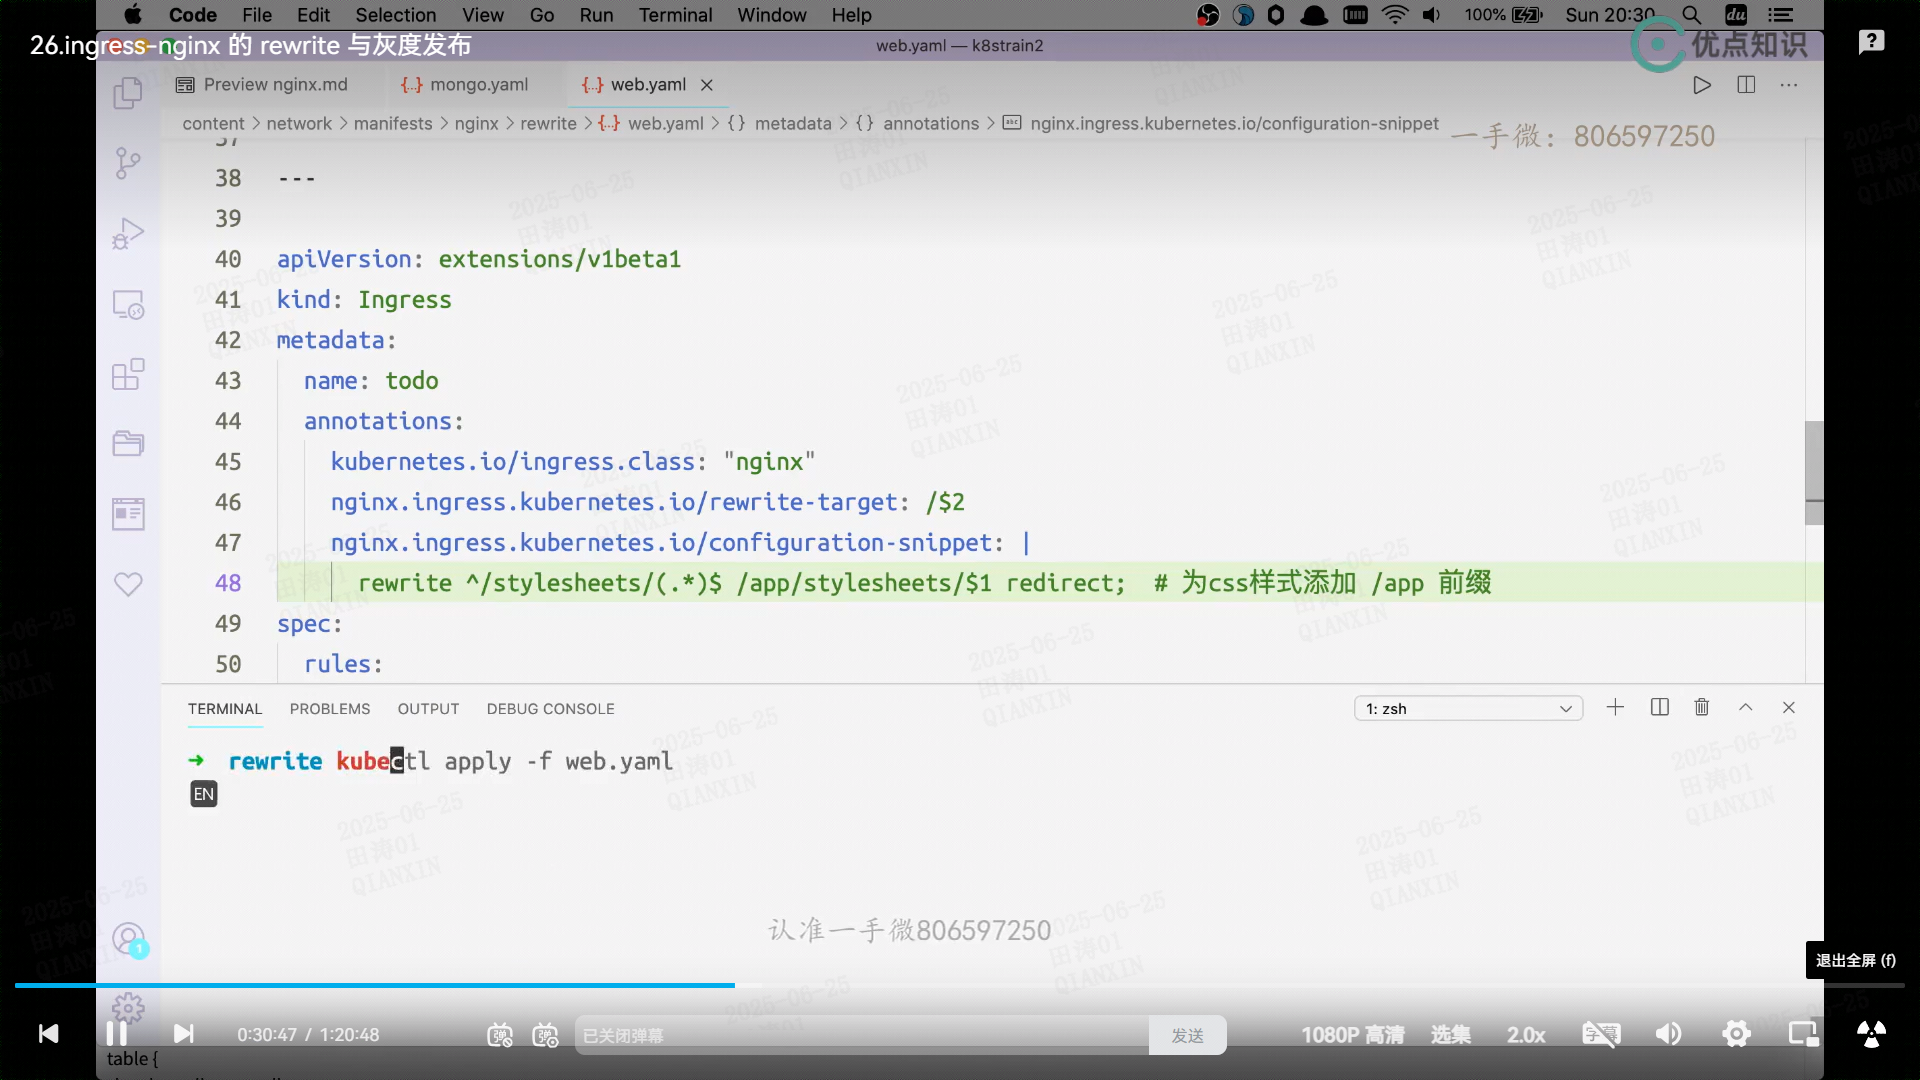
Task: Click the danmaku text input field
Action: click(860, 1035)
